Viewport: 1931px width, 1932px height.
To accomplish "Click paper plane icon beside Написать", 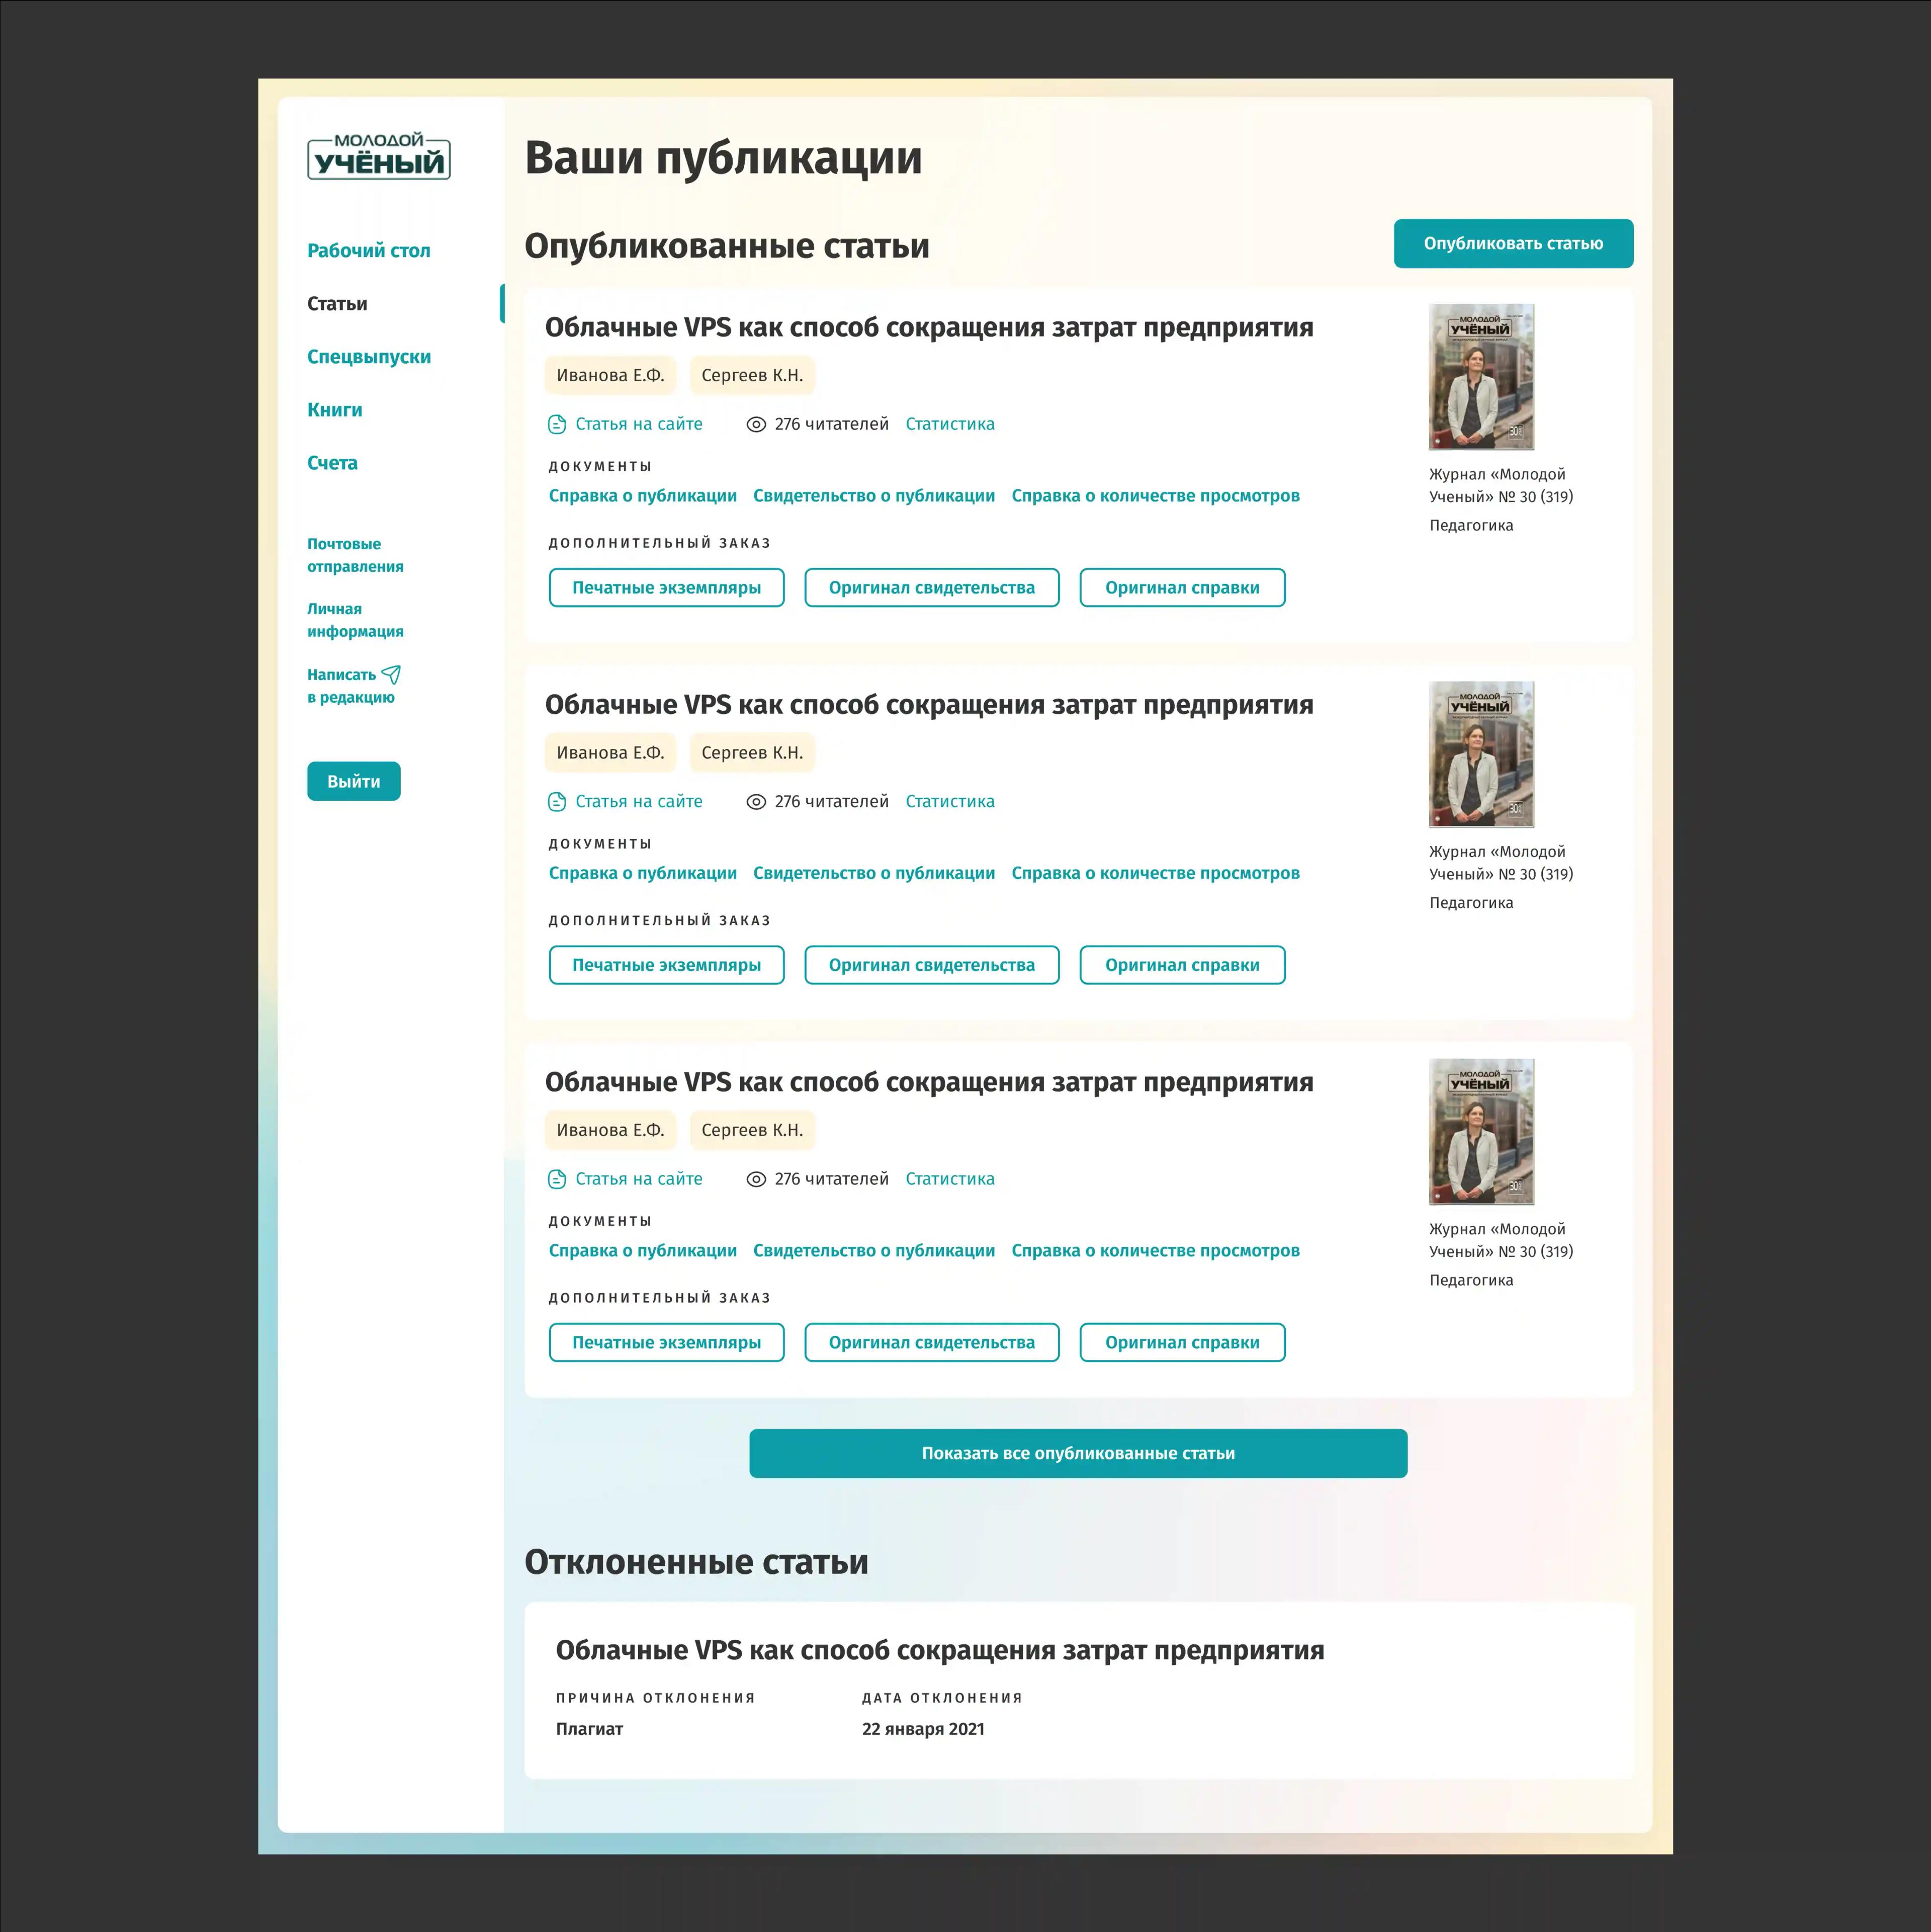I will 391,675.
